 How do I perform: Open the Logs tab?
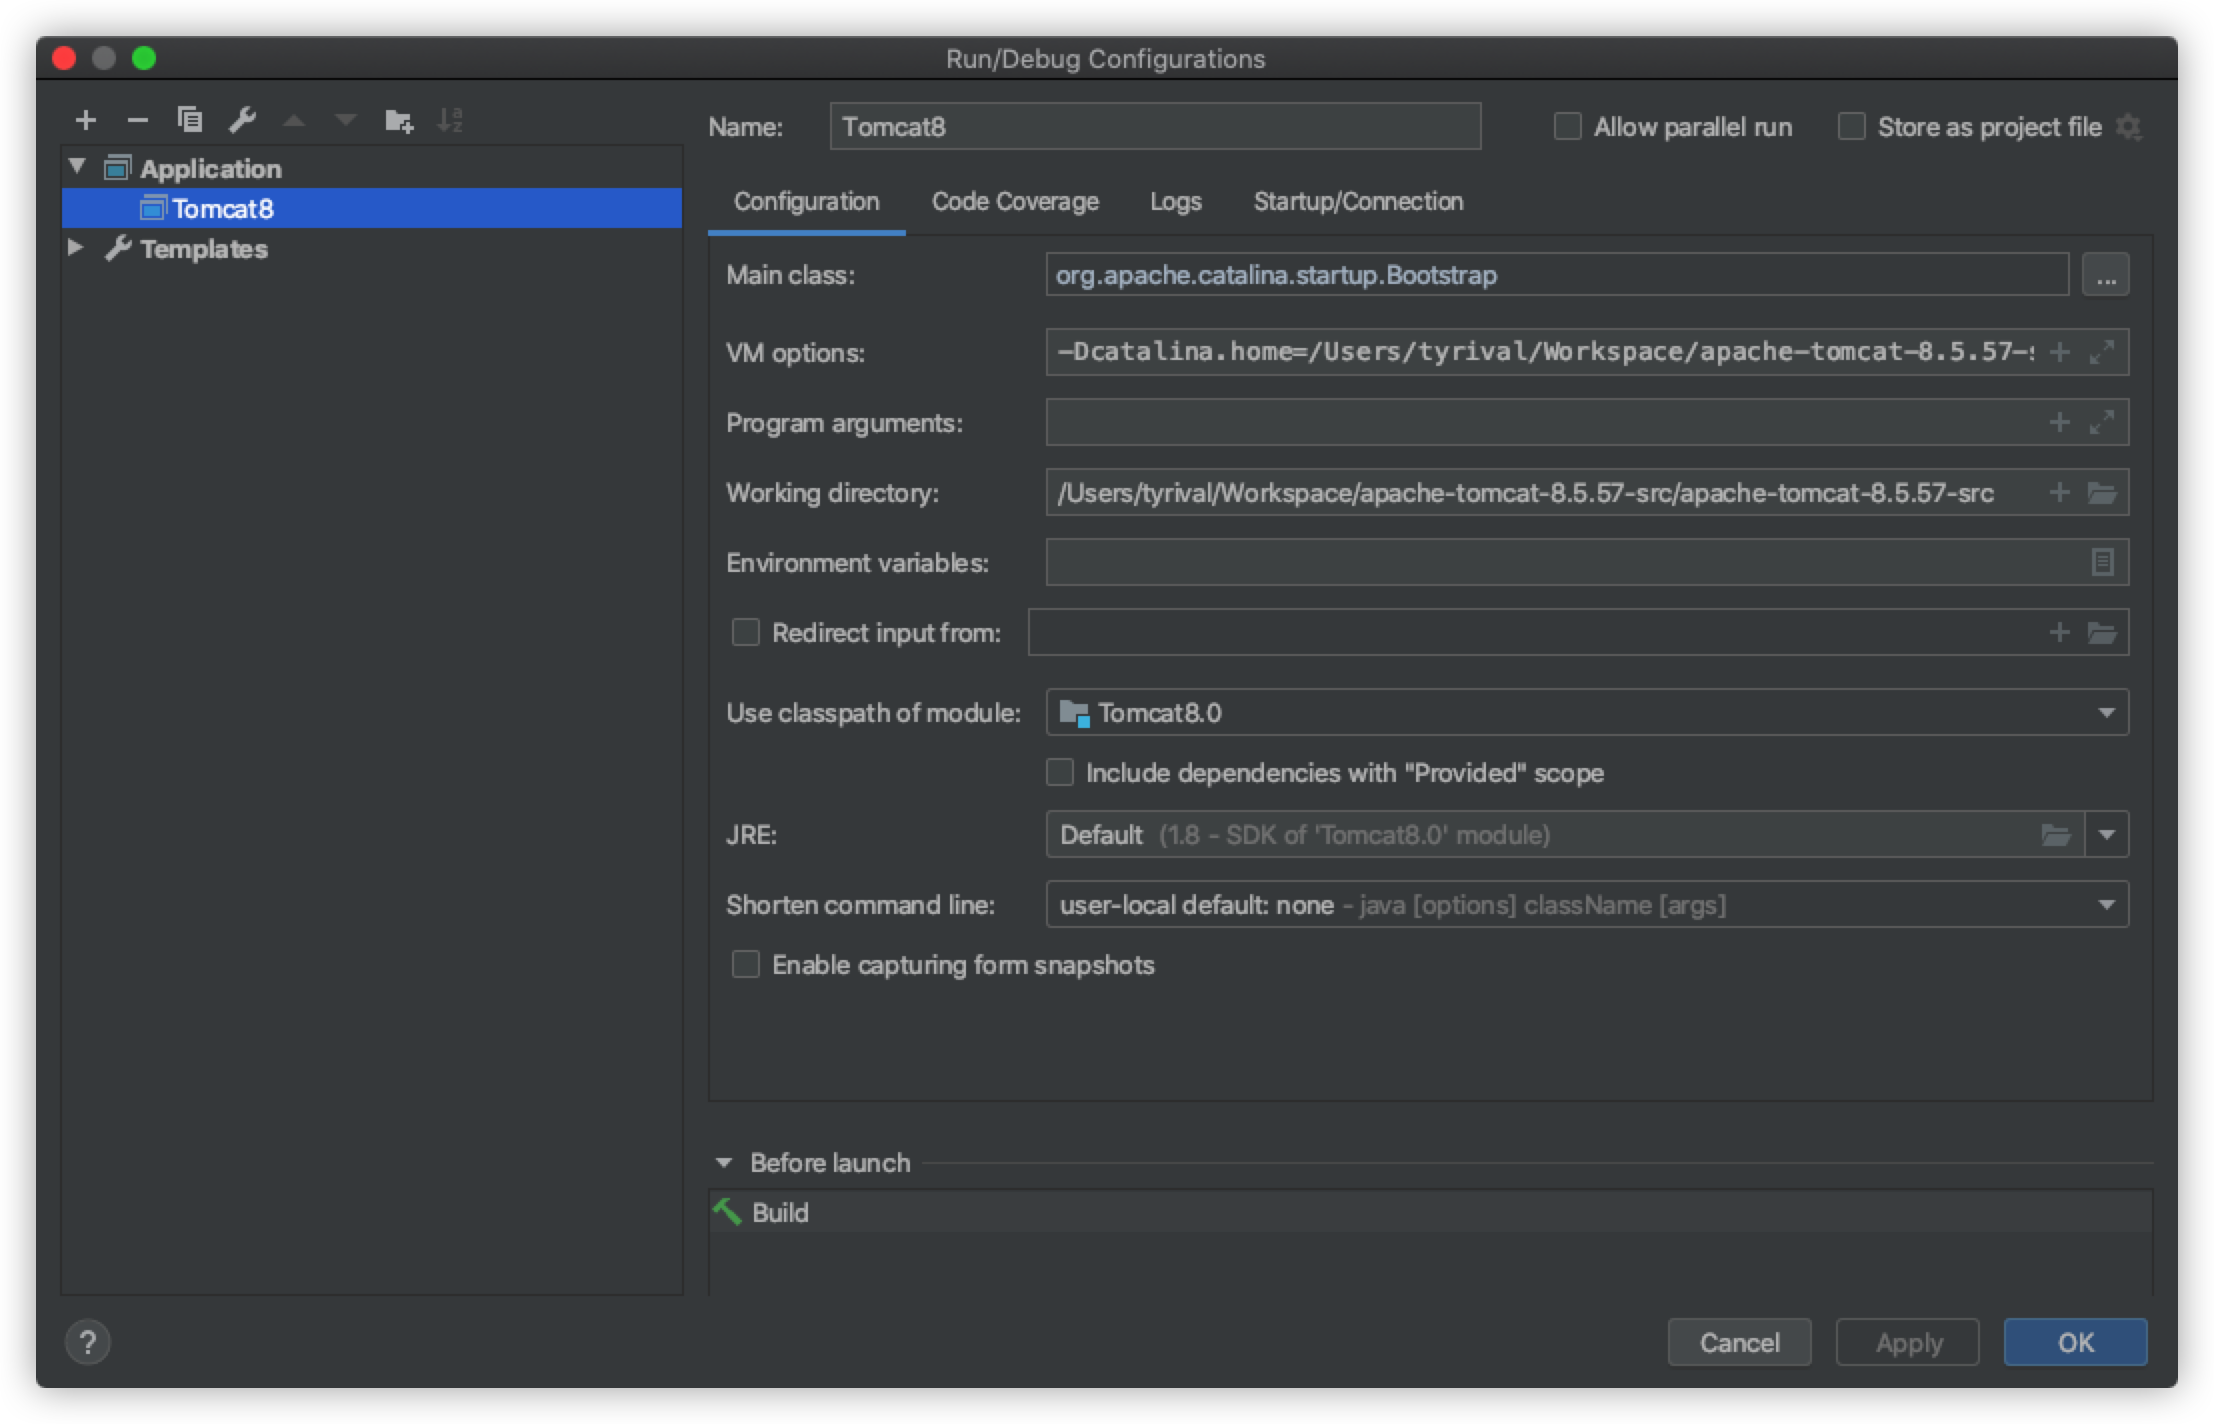(x=1176, y=202)
